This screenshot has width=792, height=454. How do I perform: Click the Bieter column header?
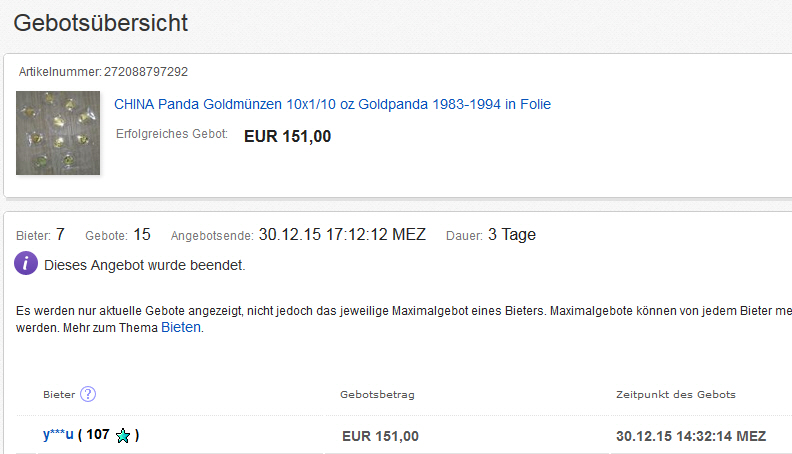pos(59,394)
